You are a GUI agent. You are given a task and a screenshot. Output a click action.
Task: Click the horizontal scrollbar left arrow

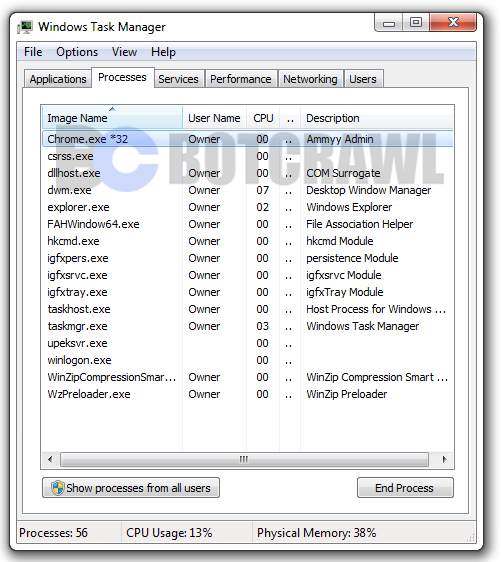(x=50, y=459)
